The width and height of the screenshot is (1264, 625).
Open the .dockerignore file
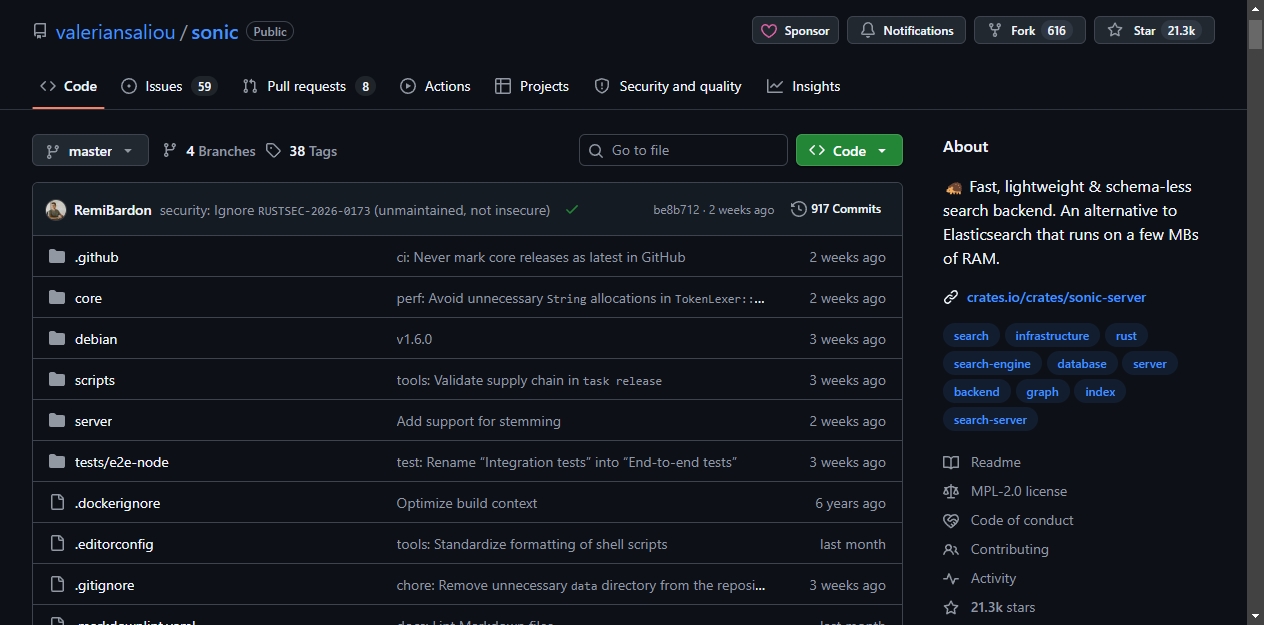(117, 503)
